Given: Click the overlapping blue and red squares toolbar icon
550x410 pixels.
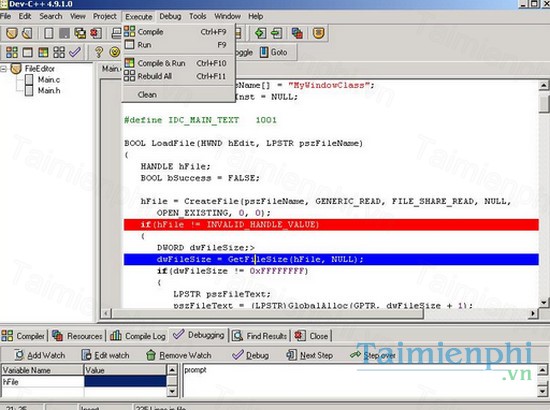Looking at the screenshot, I should pyautogui.click(x=297, y=33).
